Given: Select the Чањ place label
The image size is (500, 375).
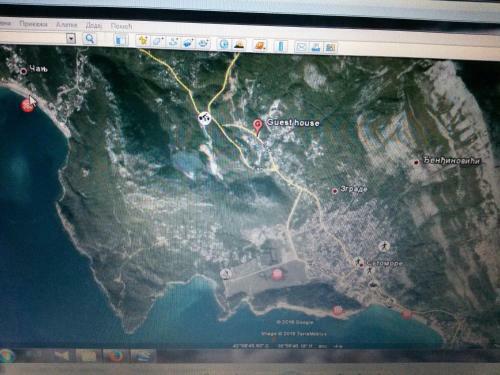Looking at the screenshot, I should tap(39, 69).
